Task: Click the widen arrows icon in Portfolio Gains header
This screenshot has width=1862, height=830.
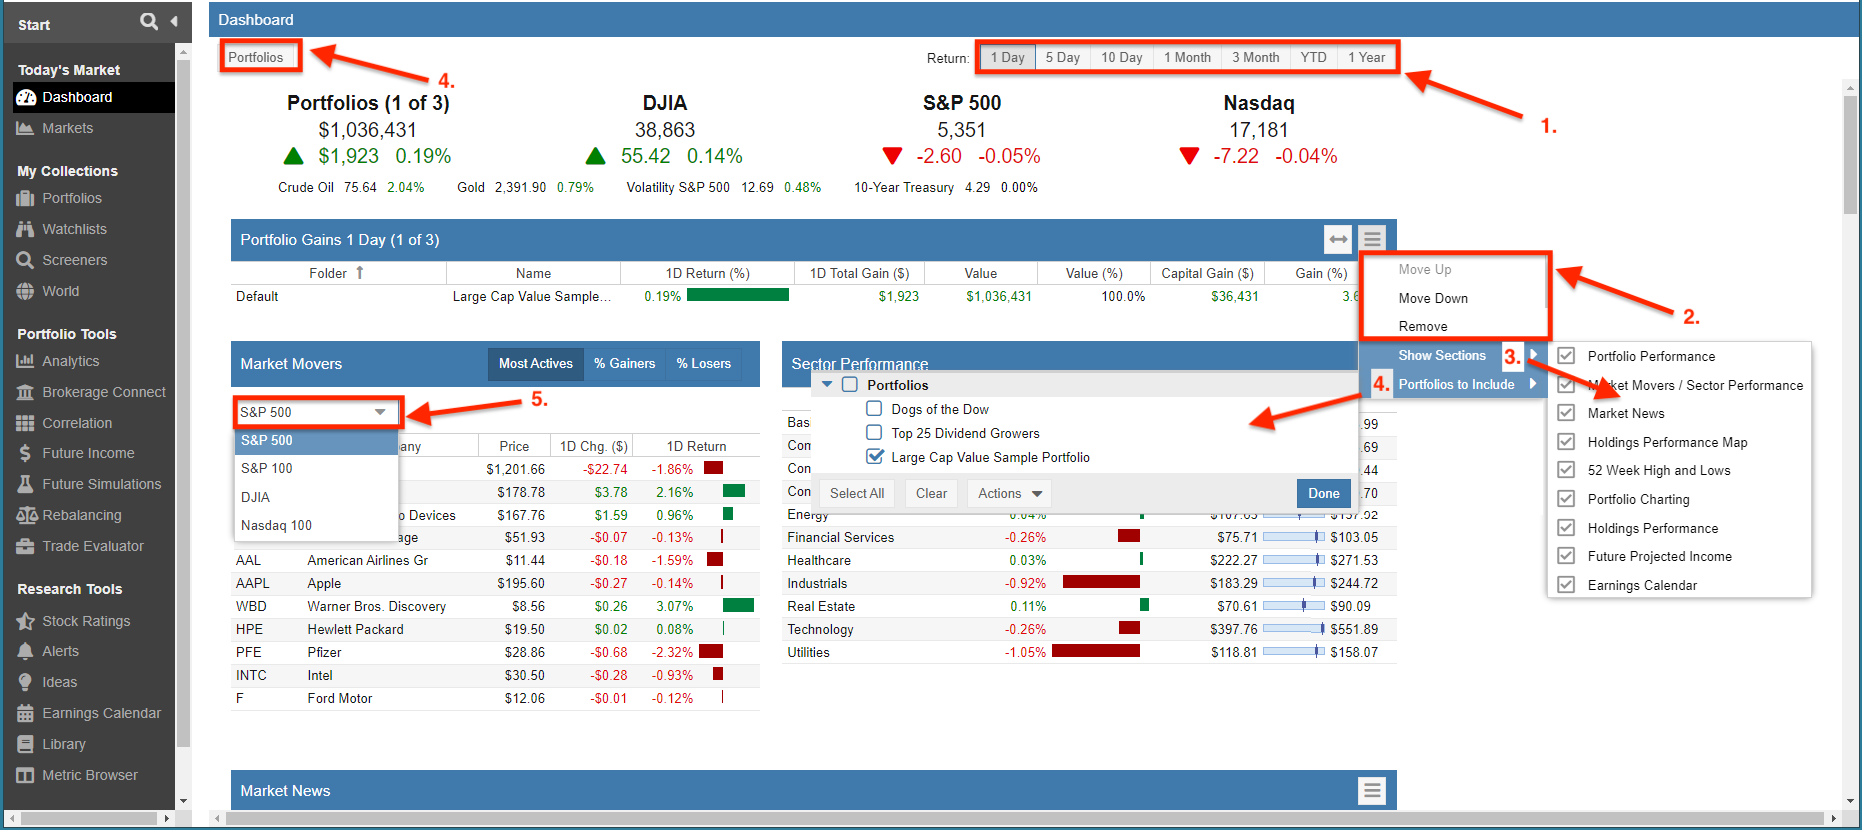Action: [x=1338, y=239]
